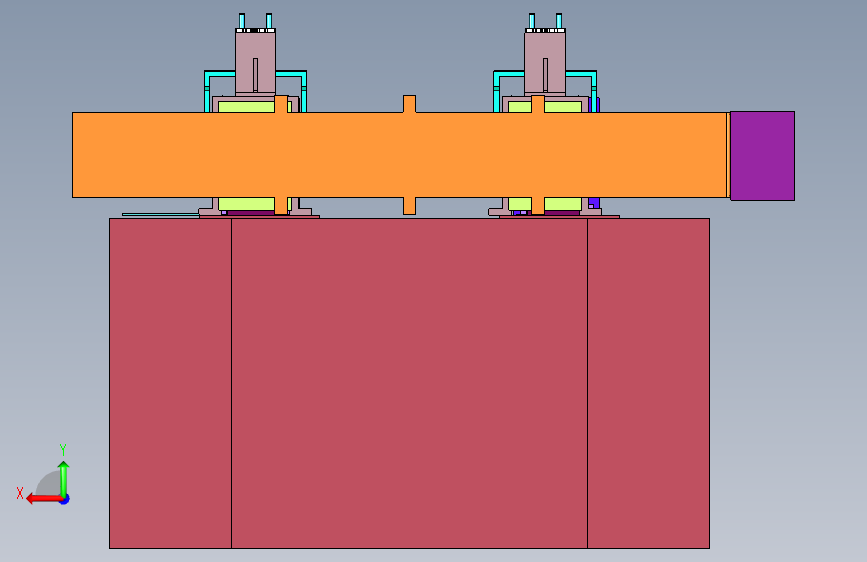Screen dimensions: 867x562
Task: Select the blue part beside right clamp assembly
Action: pyautogui.click(x=594, y=202)
